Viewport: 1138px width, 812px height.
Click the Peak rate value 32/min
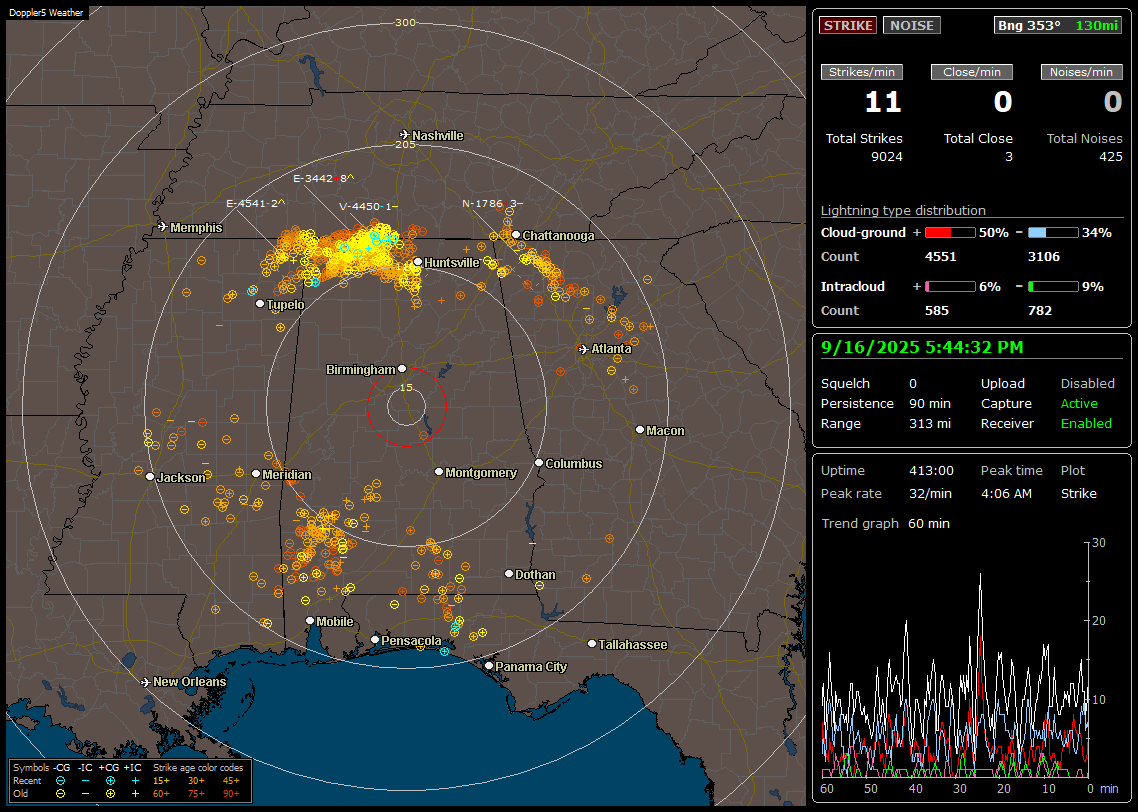(x=932, y=493)
